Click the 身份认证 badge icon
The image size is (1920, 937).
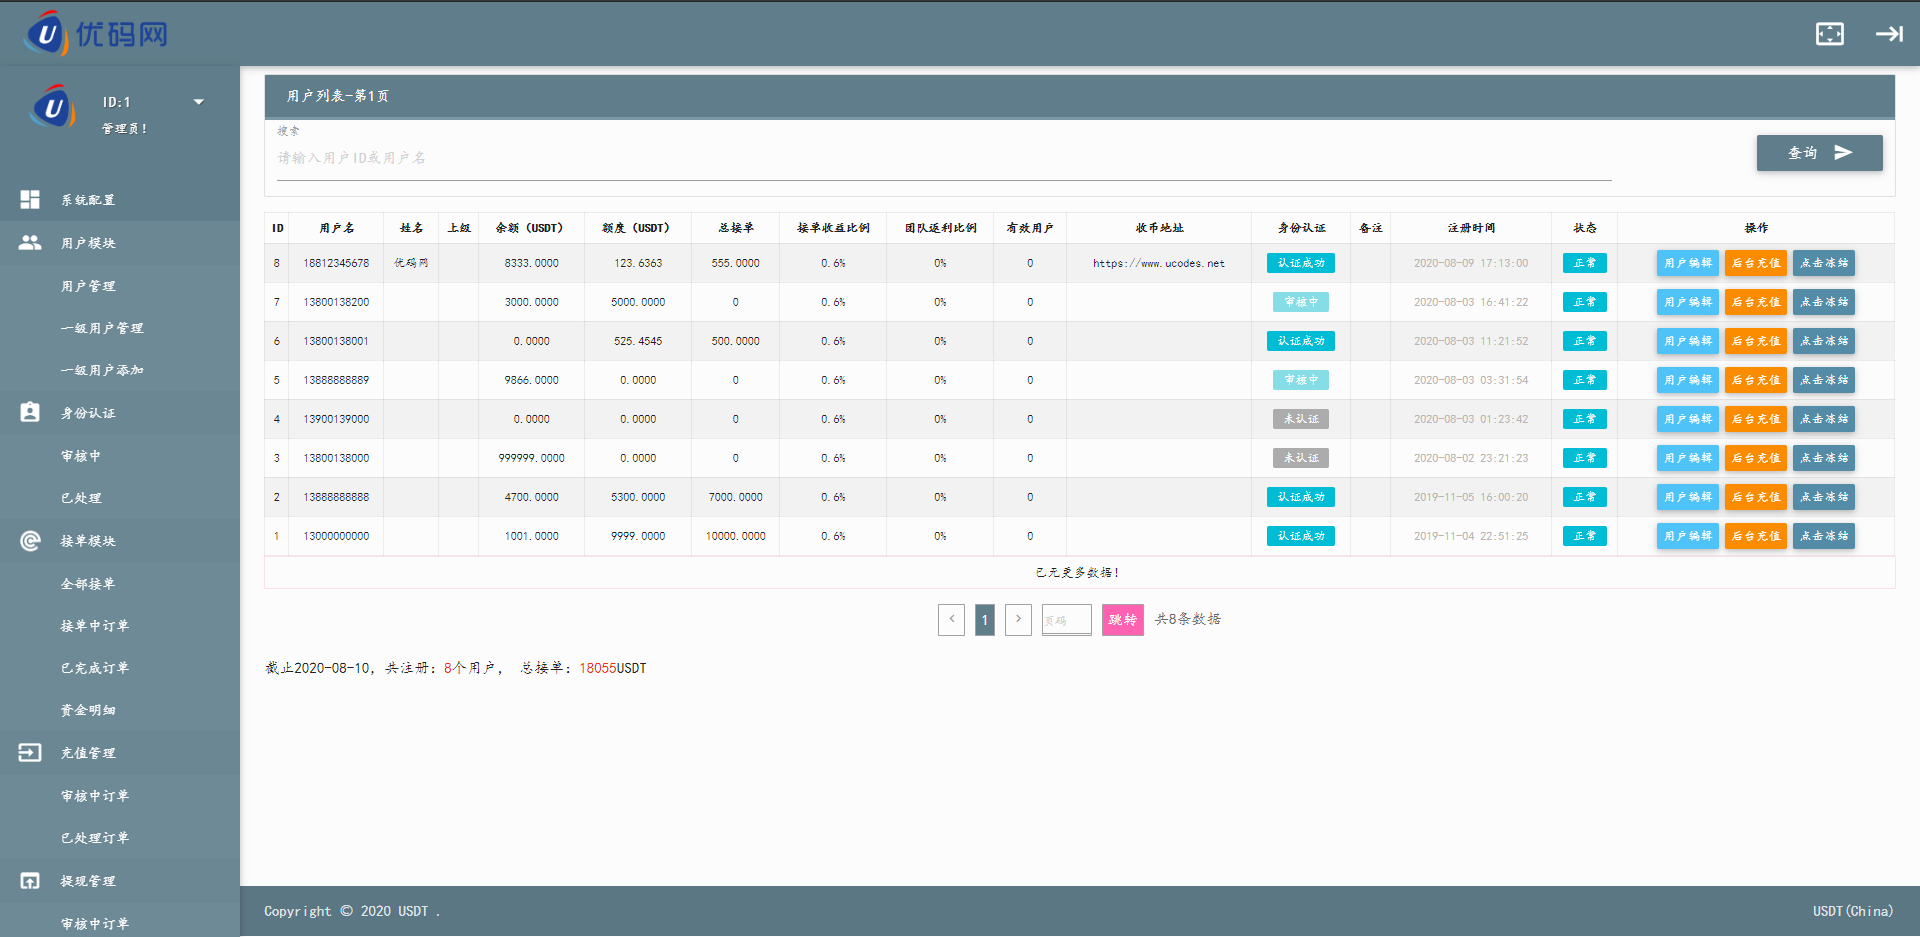click(x=30, y=413)
